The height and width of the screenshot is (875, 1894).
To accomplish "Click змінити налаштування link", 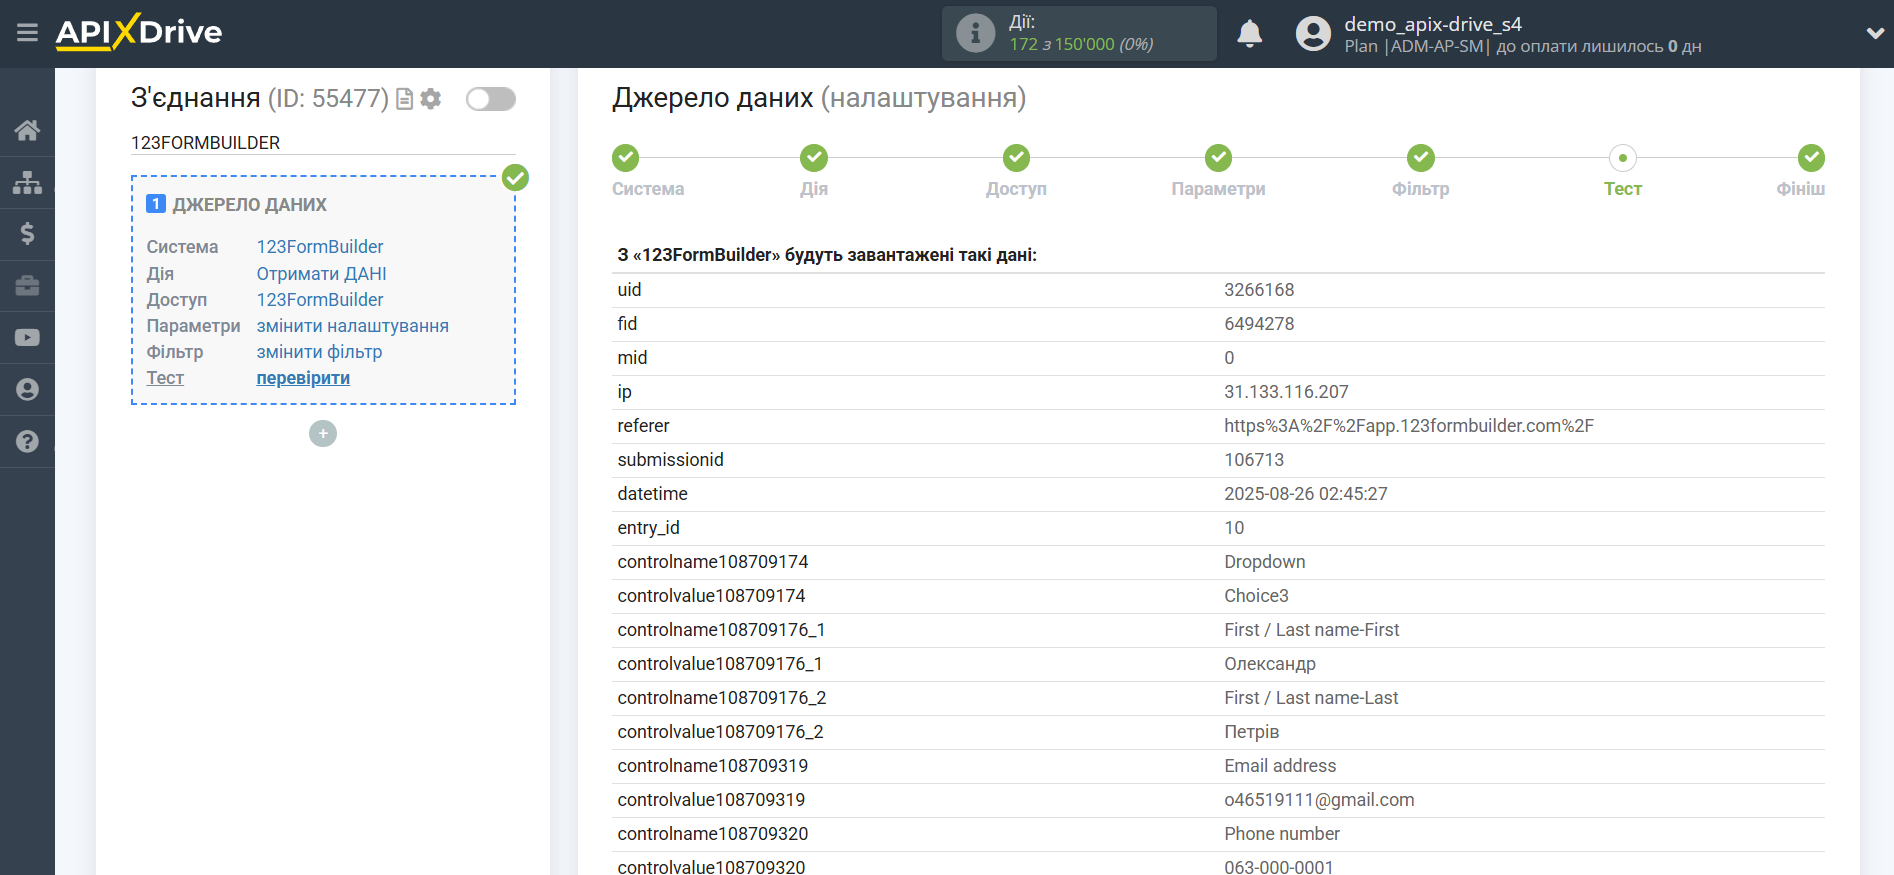I will coord(352,326).
